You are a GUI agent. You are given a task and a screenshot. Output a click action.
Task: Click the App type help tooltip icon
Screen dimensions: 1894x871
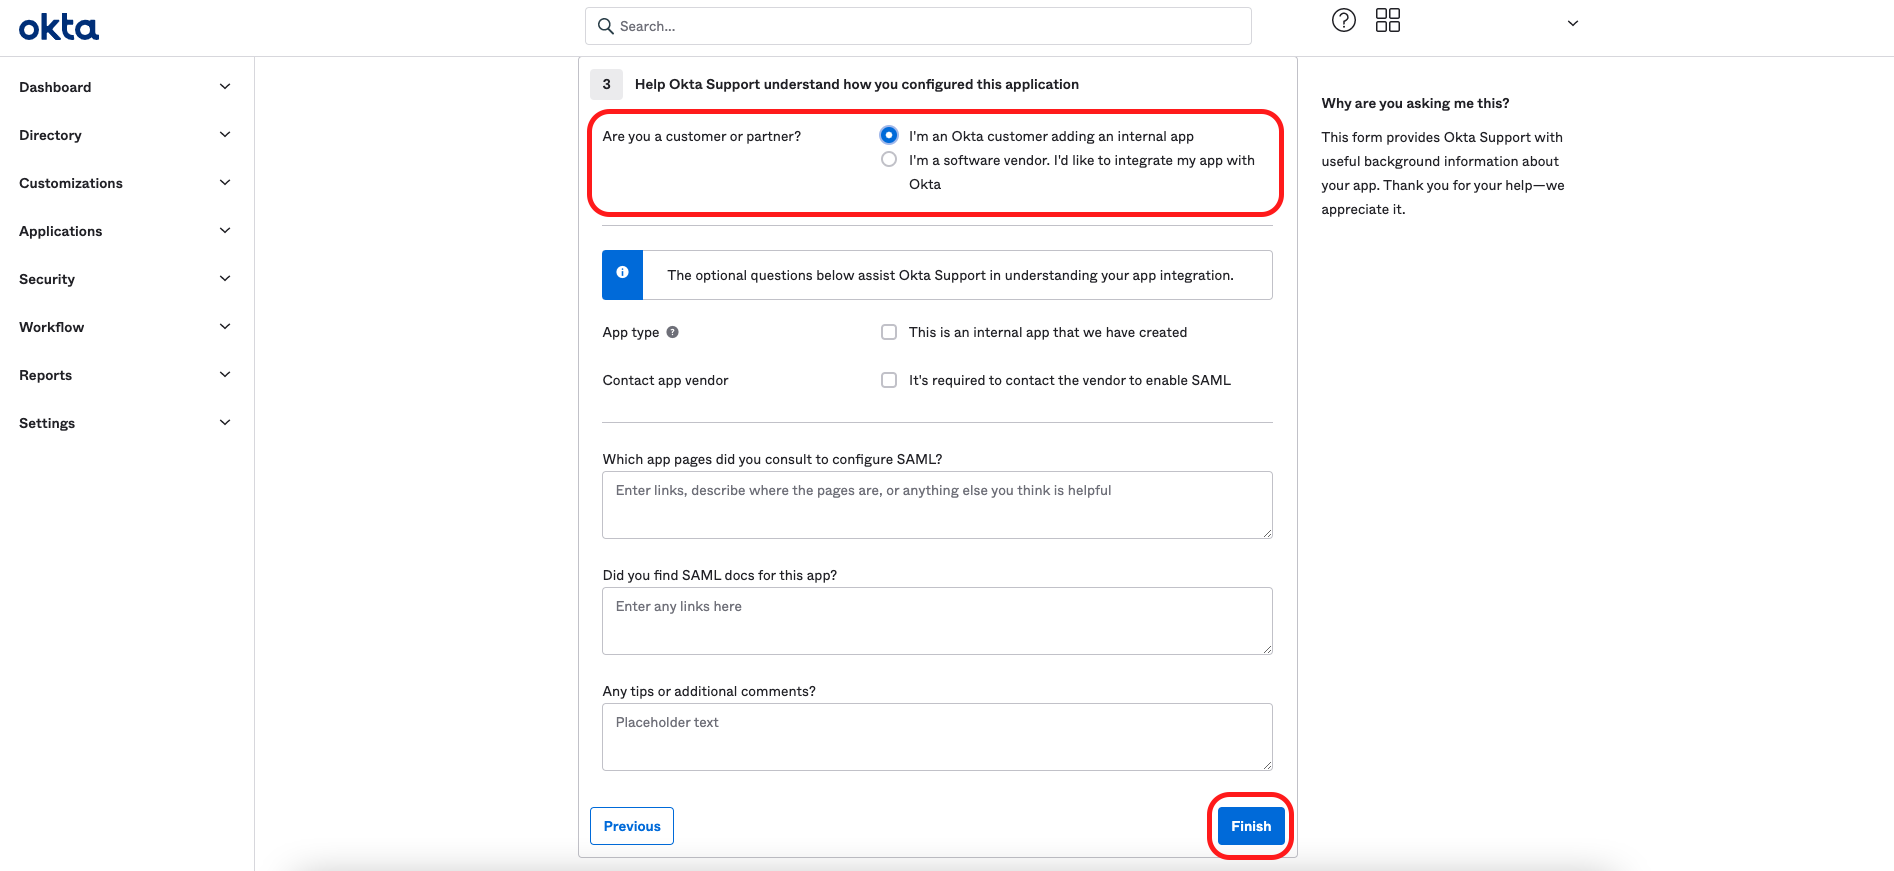(673, 332)
